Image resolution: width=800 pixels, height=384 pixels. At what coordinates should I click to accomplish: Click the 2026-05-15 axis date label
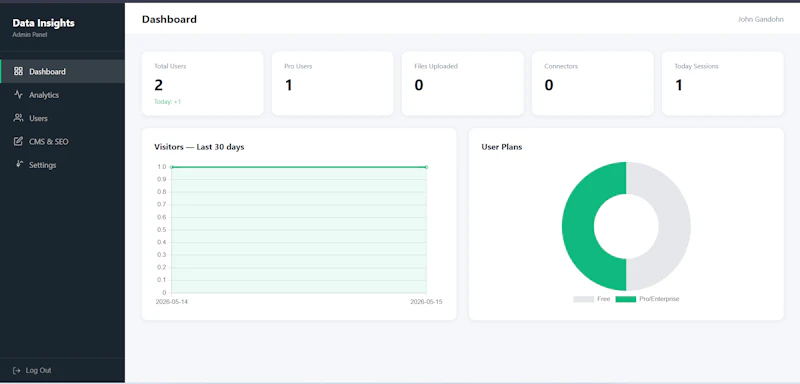click(427, 302)
